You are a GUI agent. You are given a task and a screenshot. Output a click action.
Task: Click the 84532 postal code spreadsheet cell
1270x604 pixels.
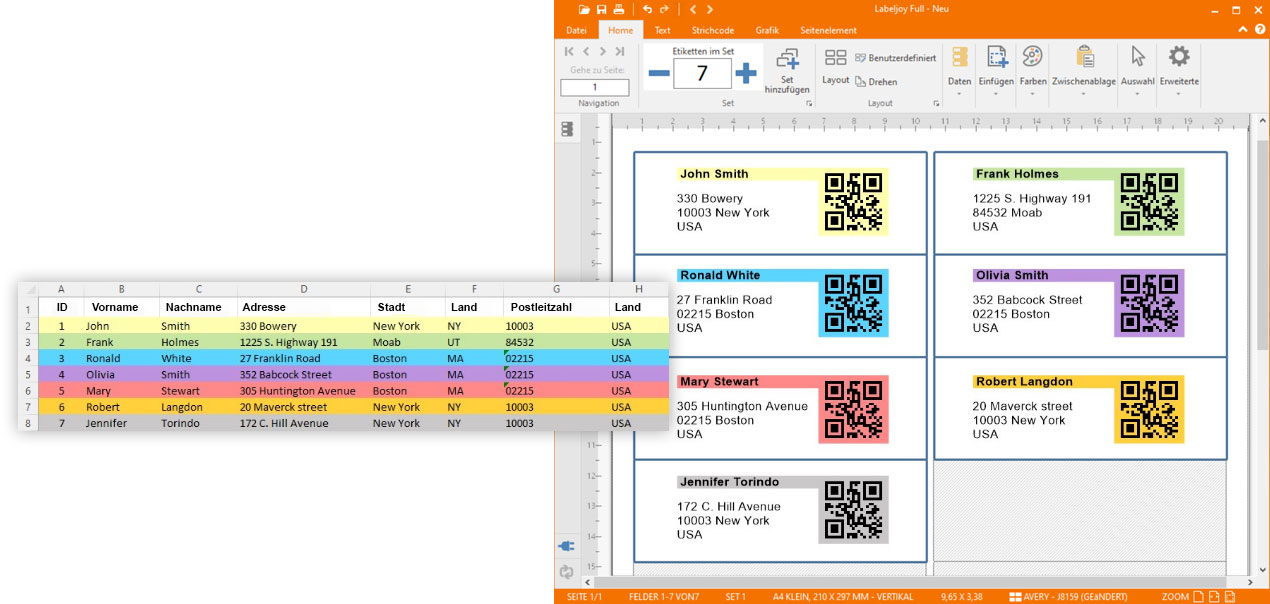point(556,342)
